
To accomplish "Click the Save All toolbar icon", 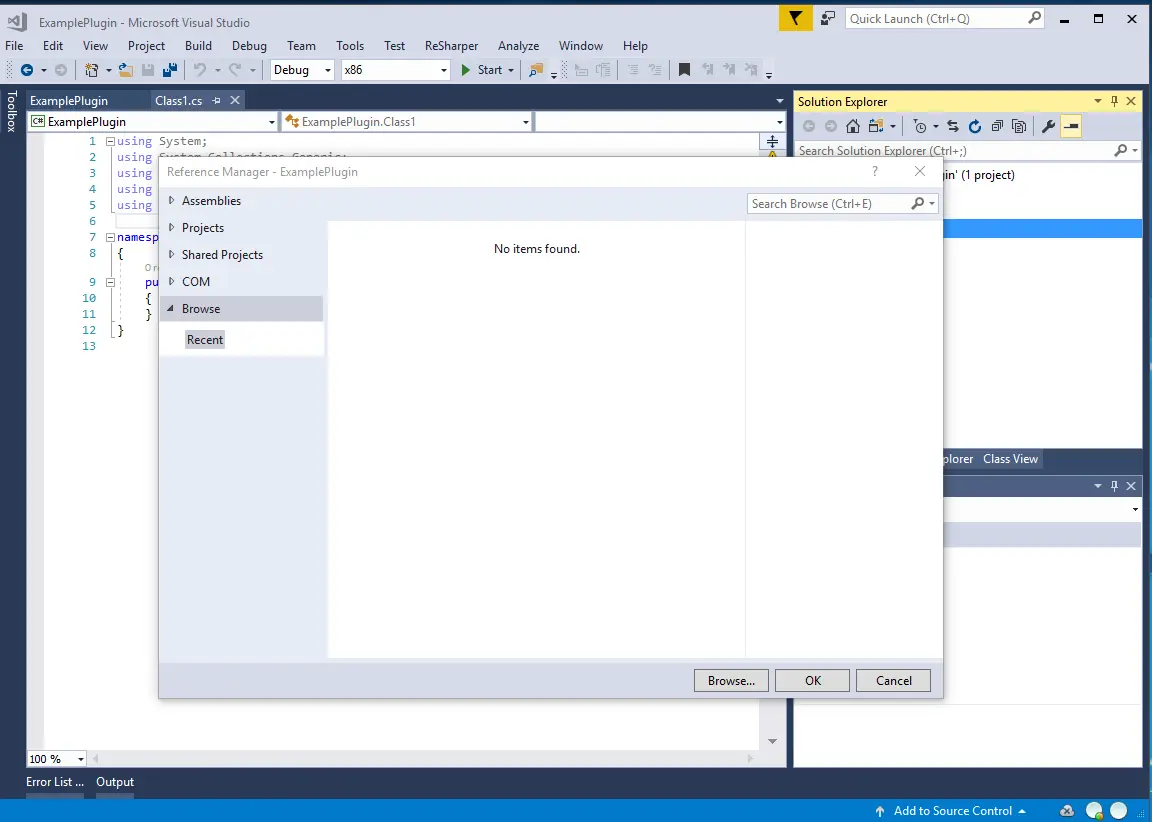I will tap(170, 70).
